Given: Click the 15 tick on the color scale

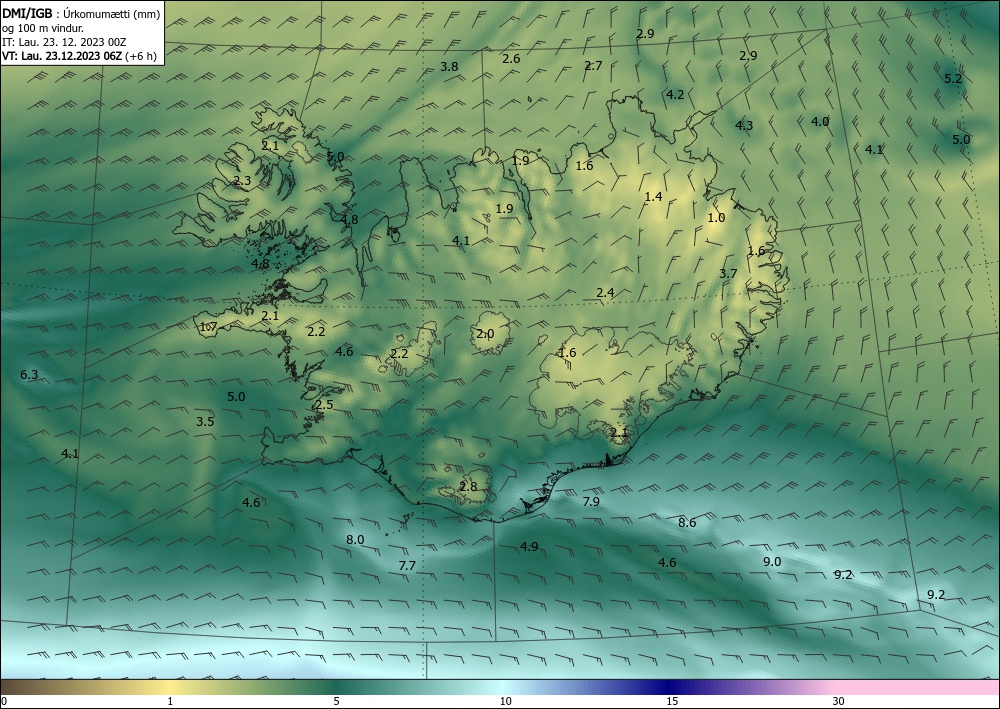Looking at the screenshot, I should 672,701.
